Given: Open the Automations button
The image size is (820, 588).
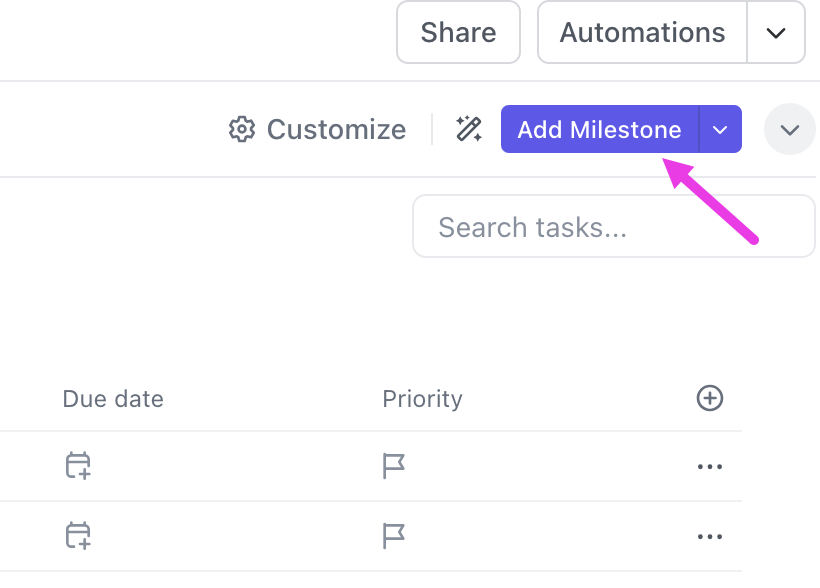Looking at the screenshot, I should point(642,33).
